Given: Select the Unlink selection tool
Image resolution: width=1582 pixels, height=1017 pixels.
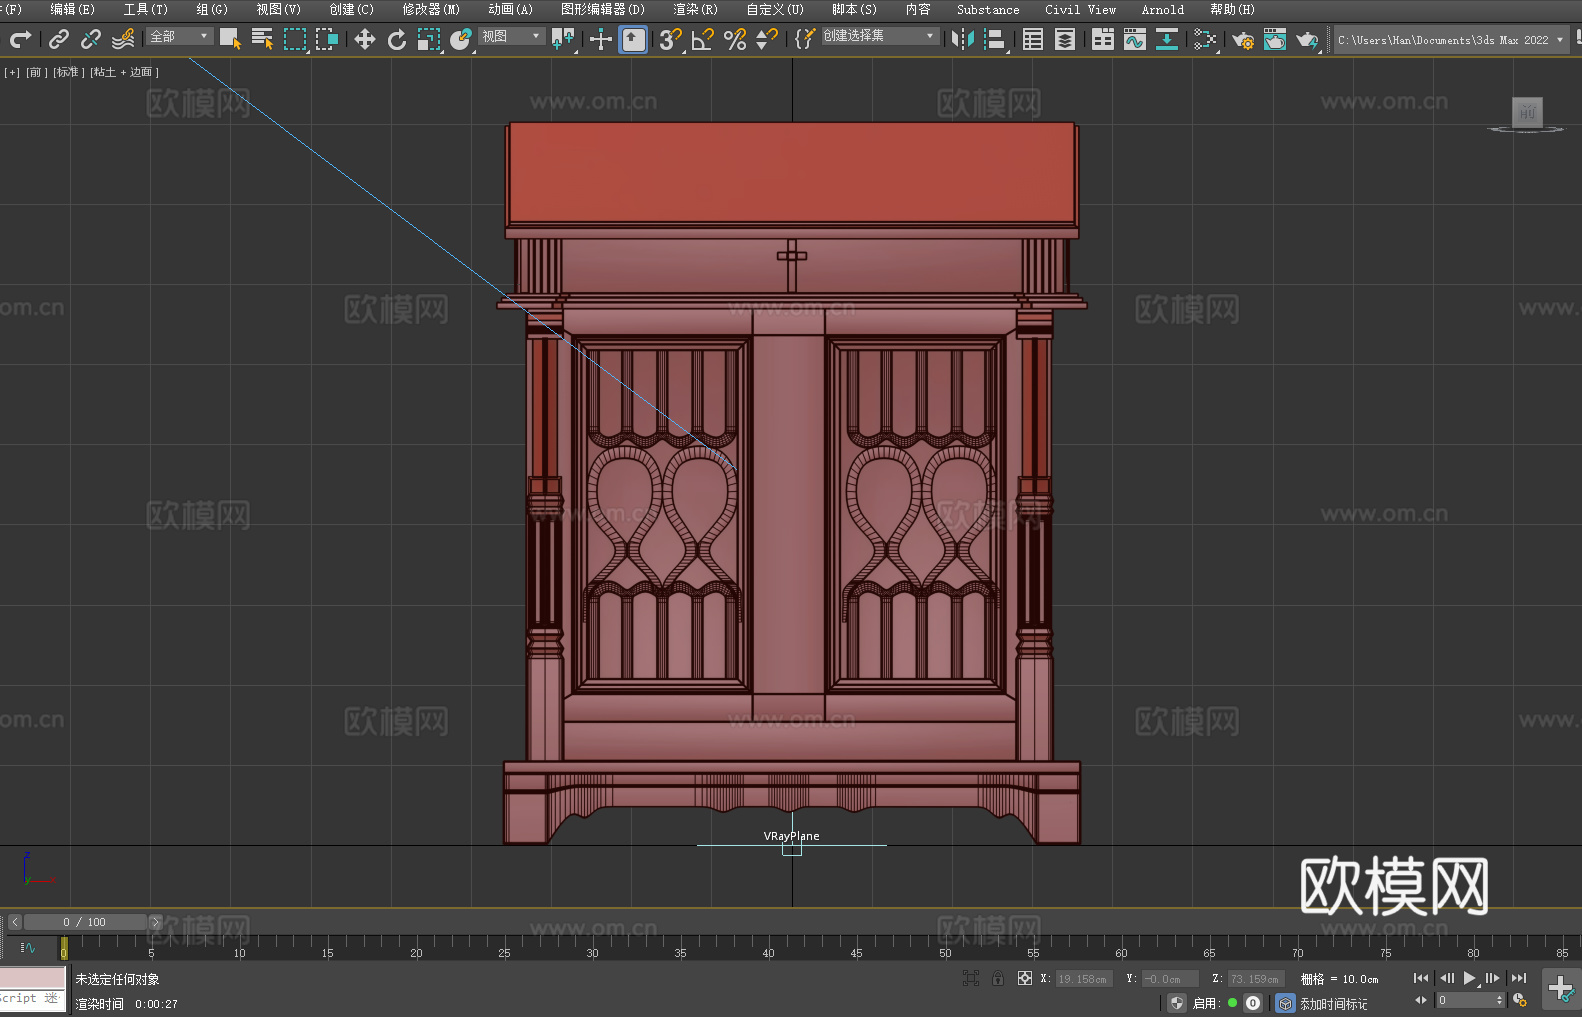Looking at the screenshot, I should click(91, 39).
